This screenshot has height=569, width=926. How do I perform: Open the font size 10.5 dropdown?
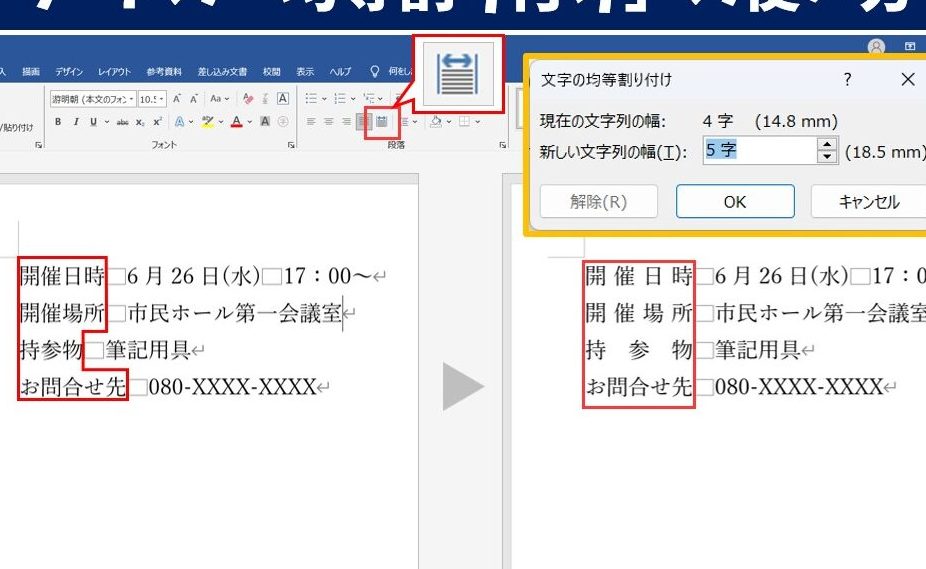[161, 99]
